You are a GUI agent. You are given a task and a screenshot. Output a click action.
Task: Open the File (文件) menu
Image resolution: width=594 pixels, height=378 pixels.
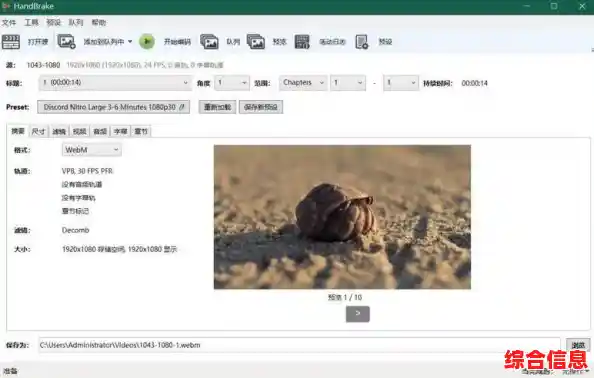(9, 23)
